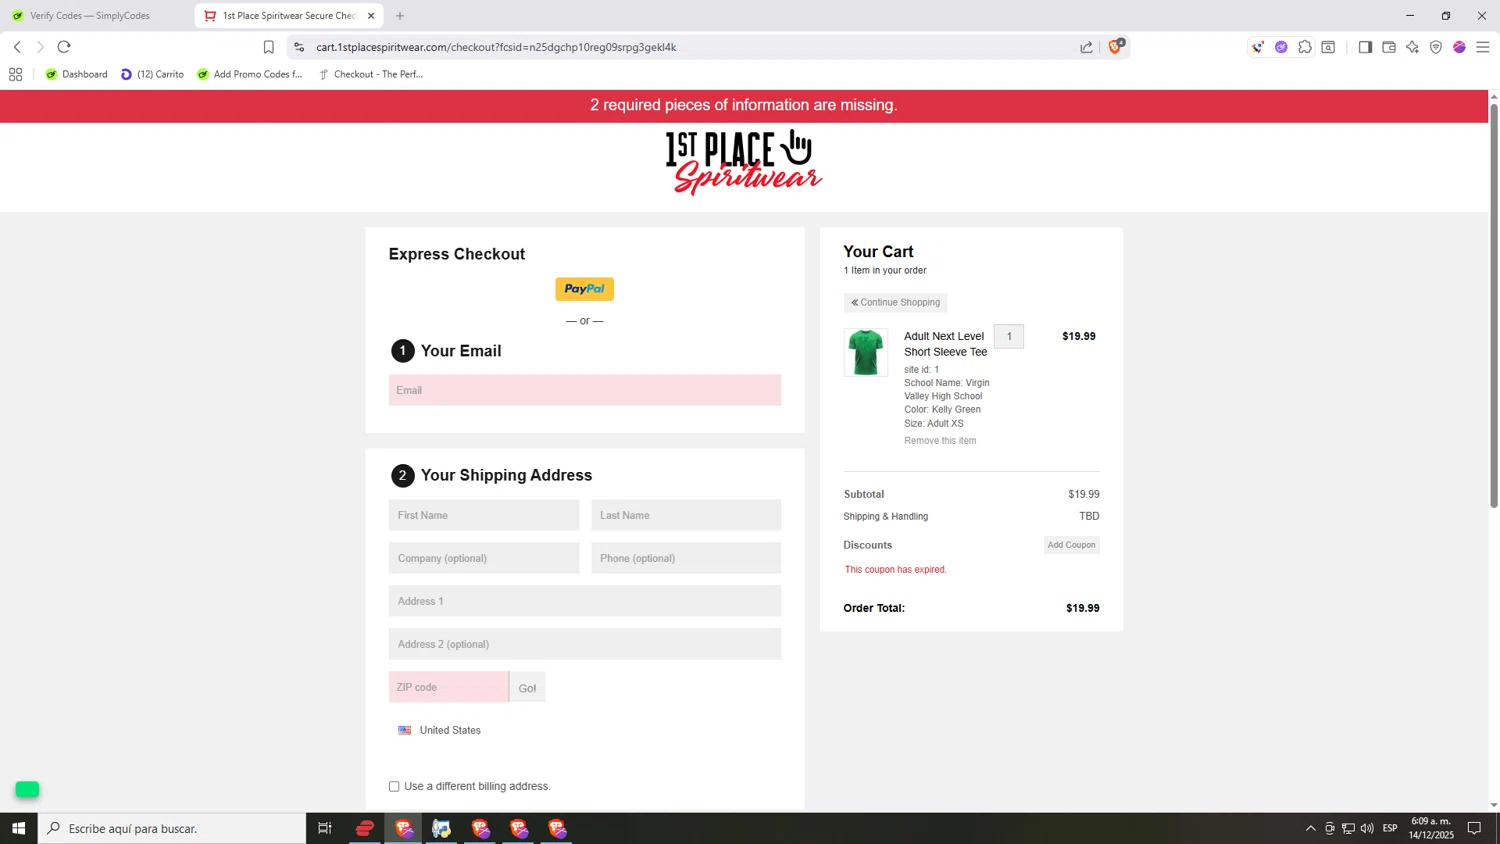This screenshot has height=844, width=1500.
Task: Open the volume control in tray
Action: coord(1367,828)
